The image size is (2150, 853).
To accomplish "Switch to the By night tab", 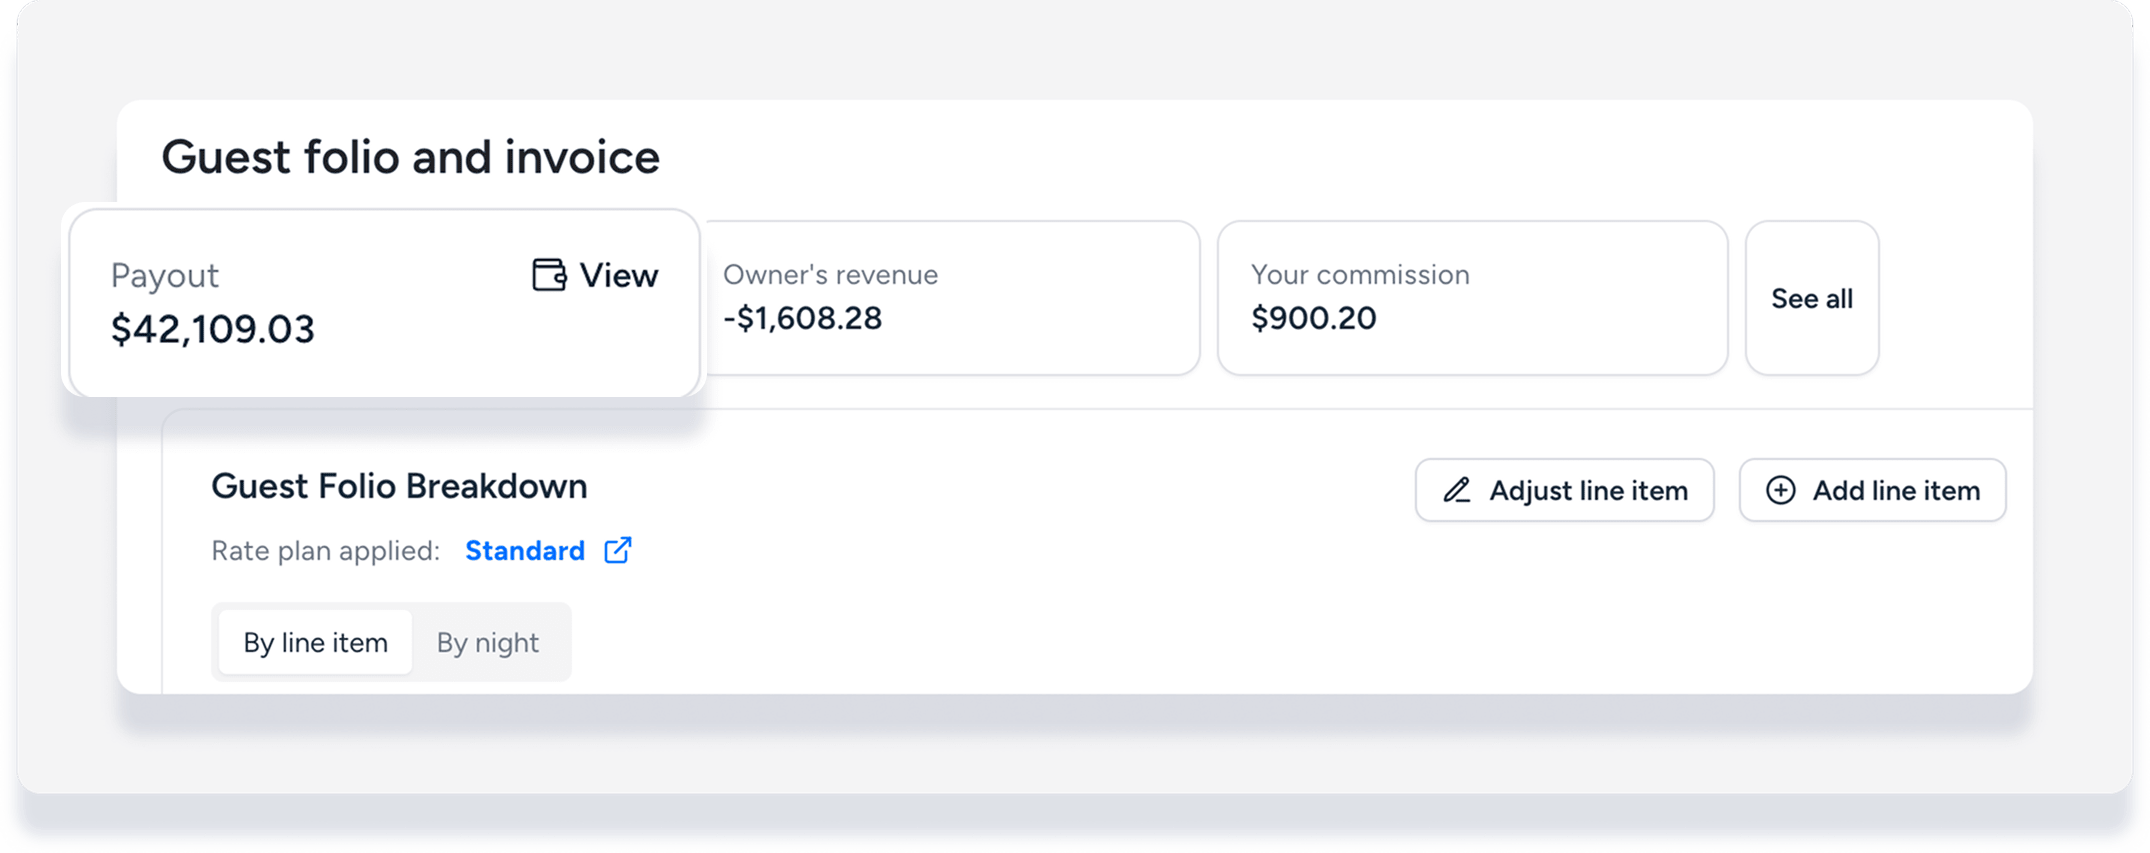I will (488, 642).
